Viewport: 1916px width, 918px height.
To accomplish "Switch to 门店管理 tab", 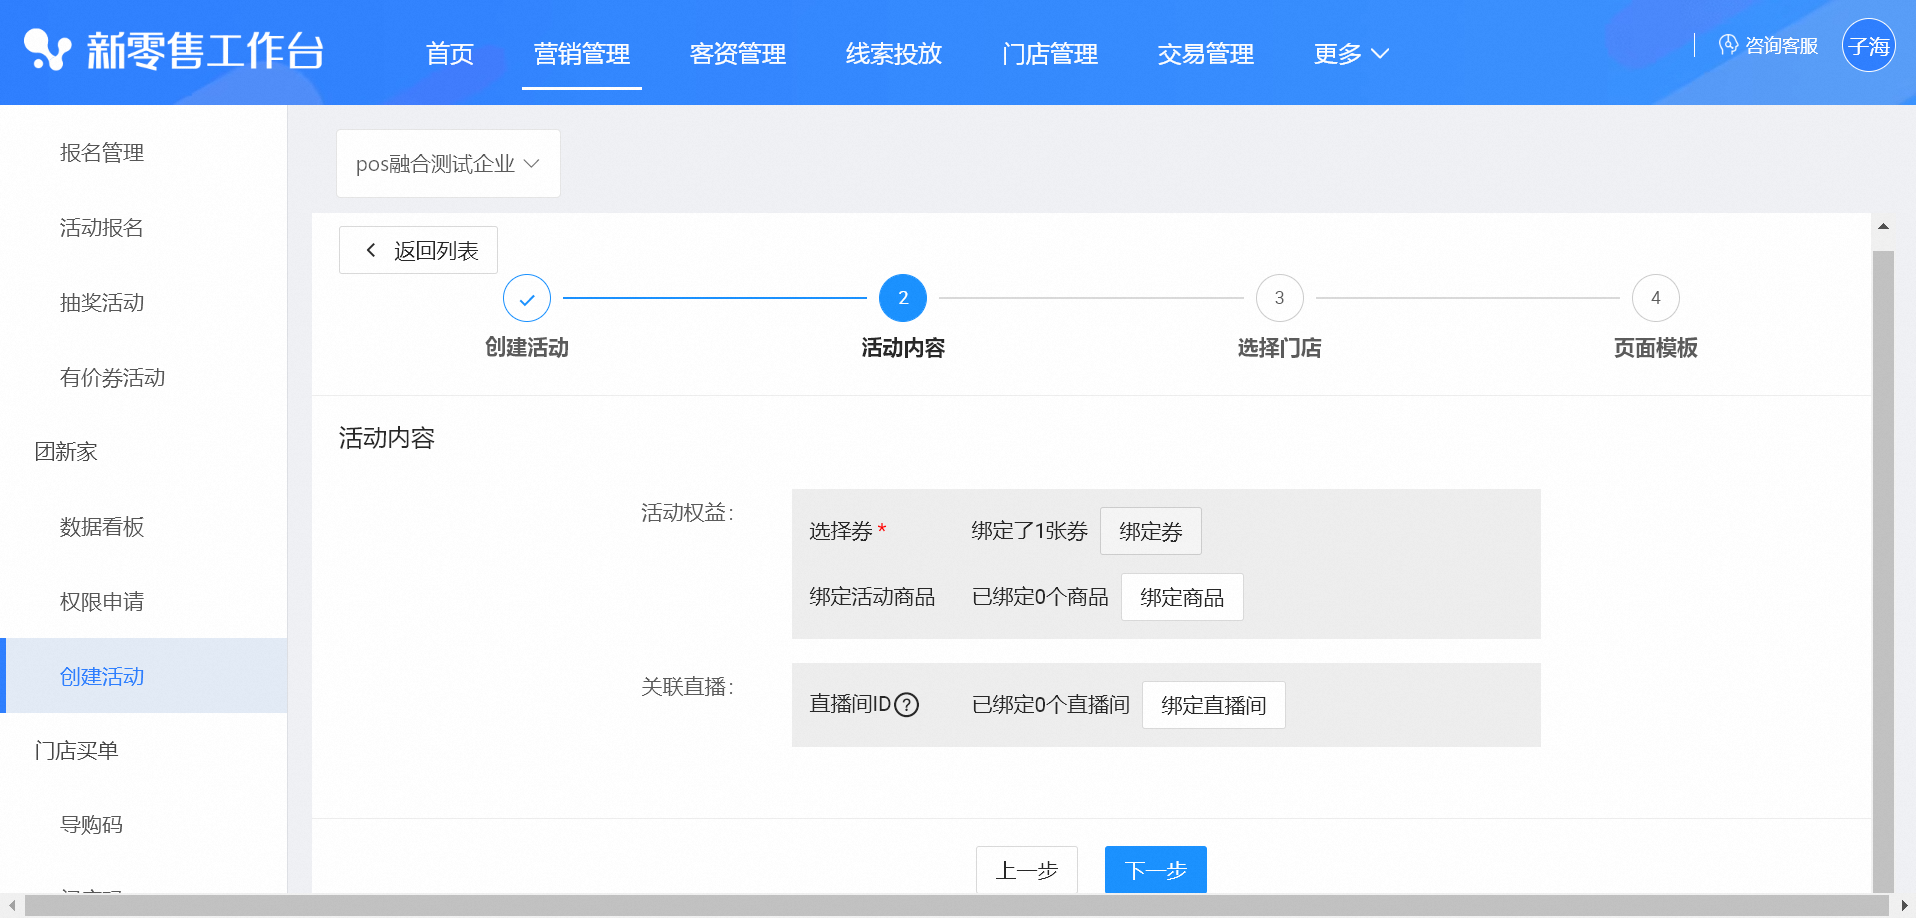I will (x=1049, y=54).
